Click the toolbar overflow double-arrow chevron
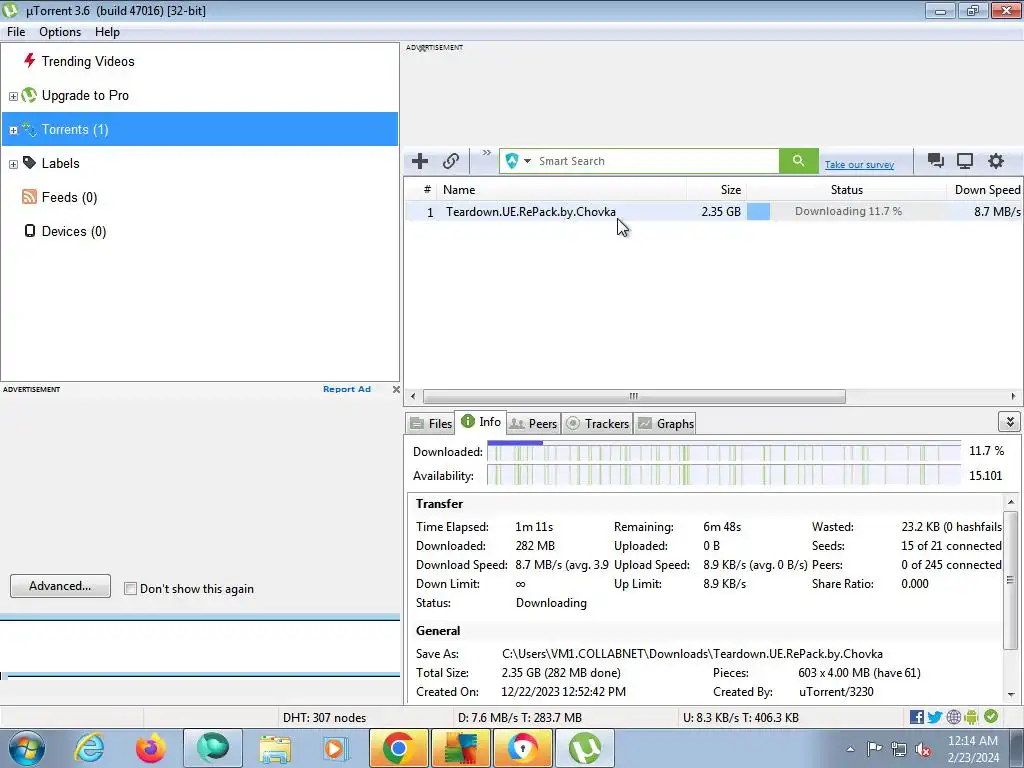1024x768 pixels. [x=487, y=153]
